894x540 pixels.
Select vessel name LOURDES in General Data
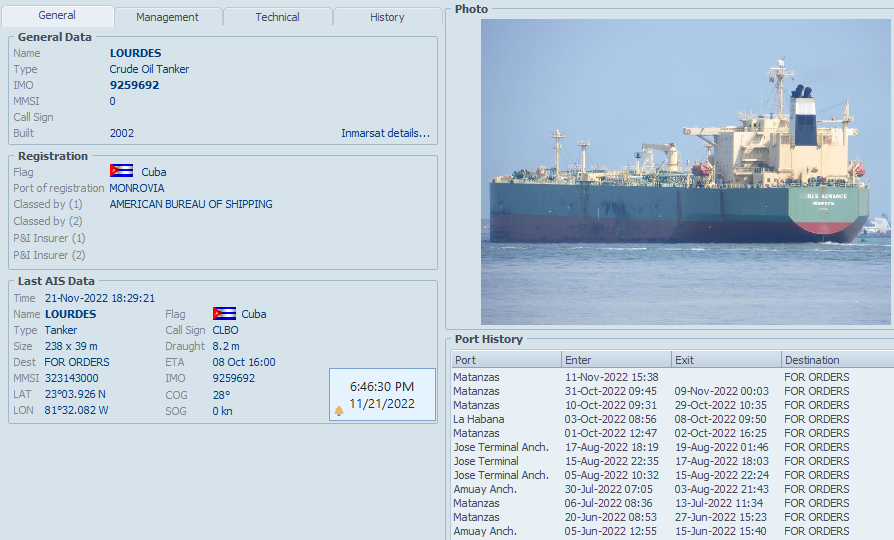(136, 53)
